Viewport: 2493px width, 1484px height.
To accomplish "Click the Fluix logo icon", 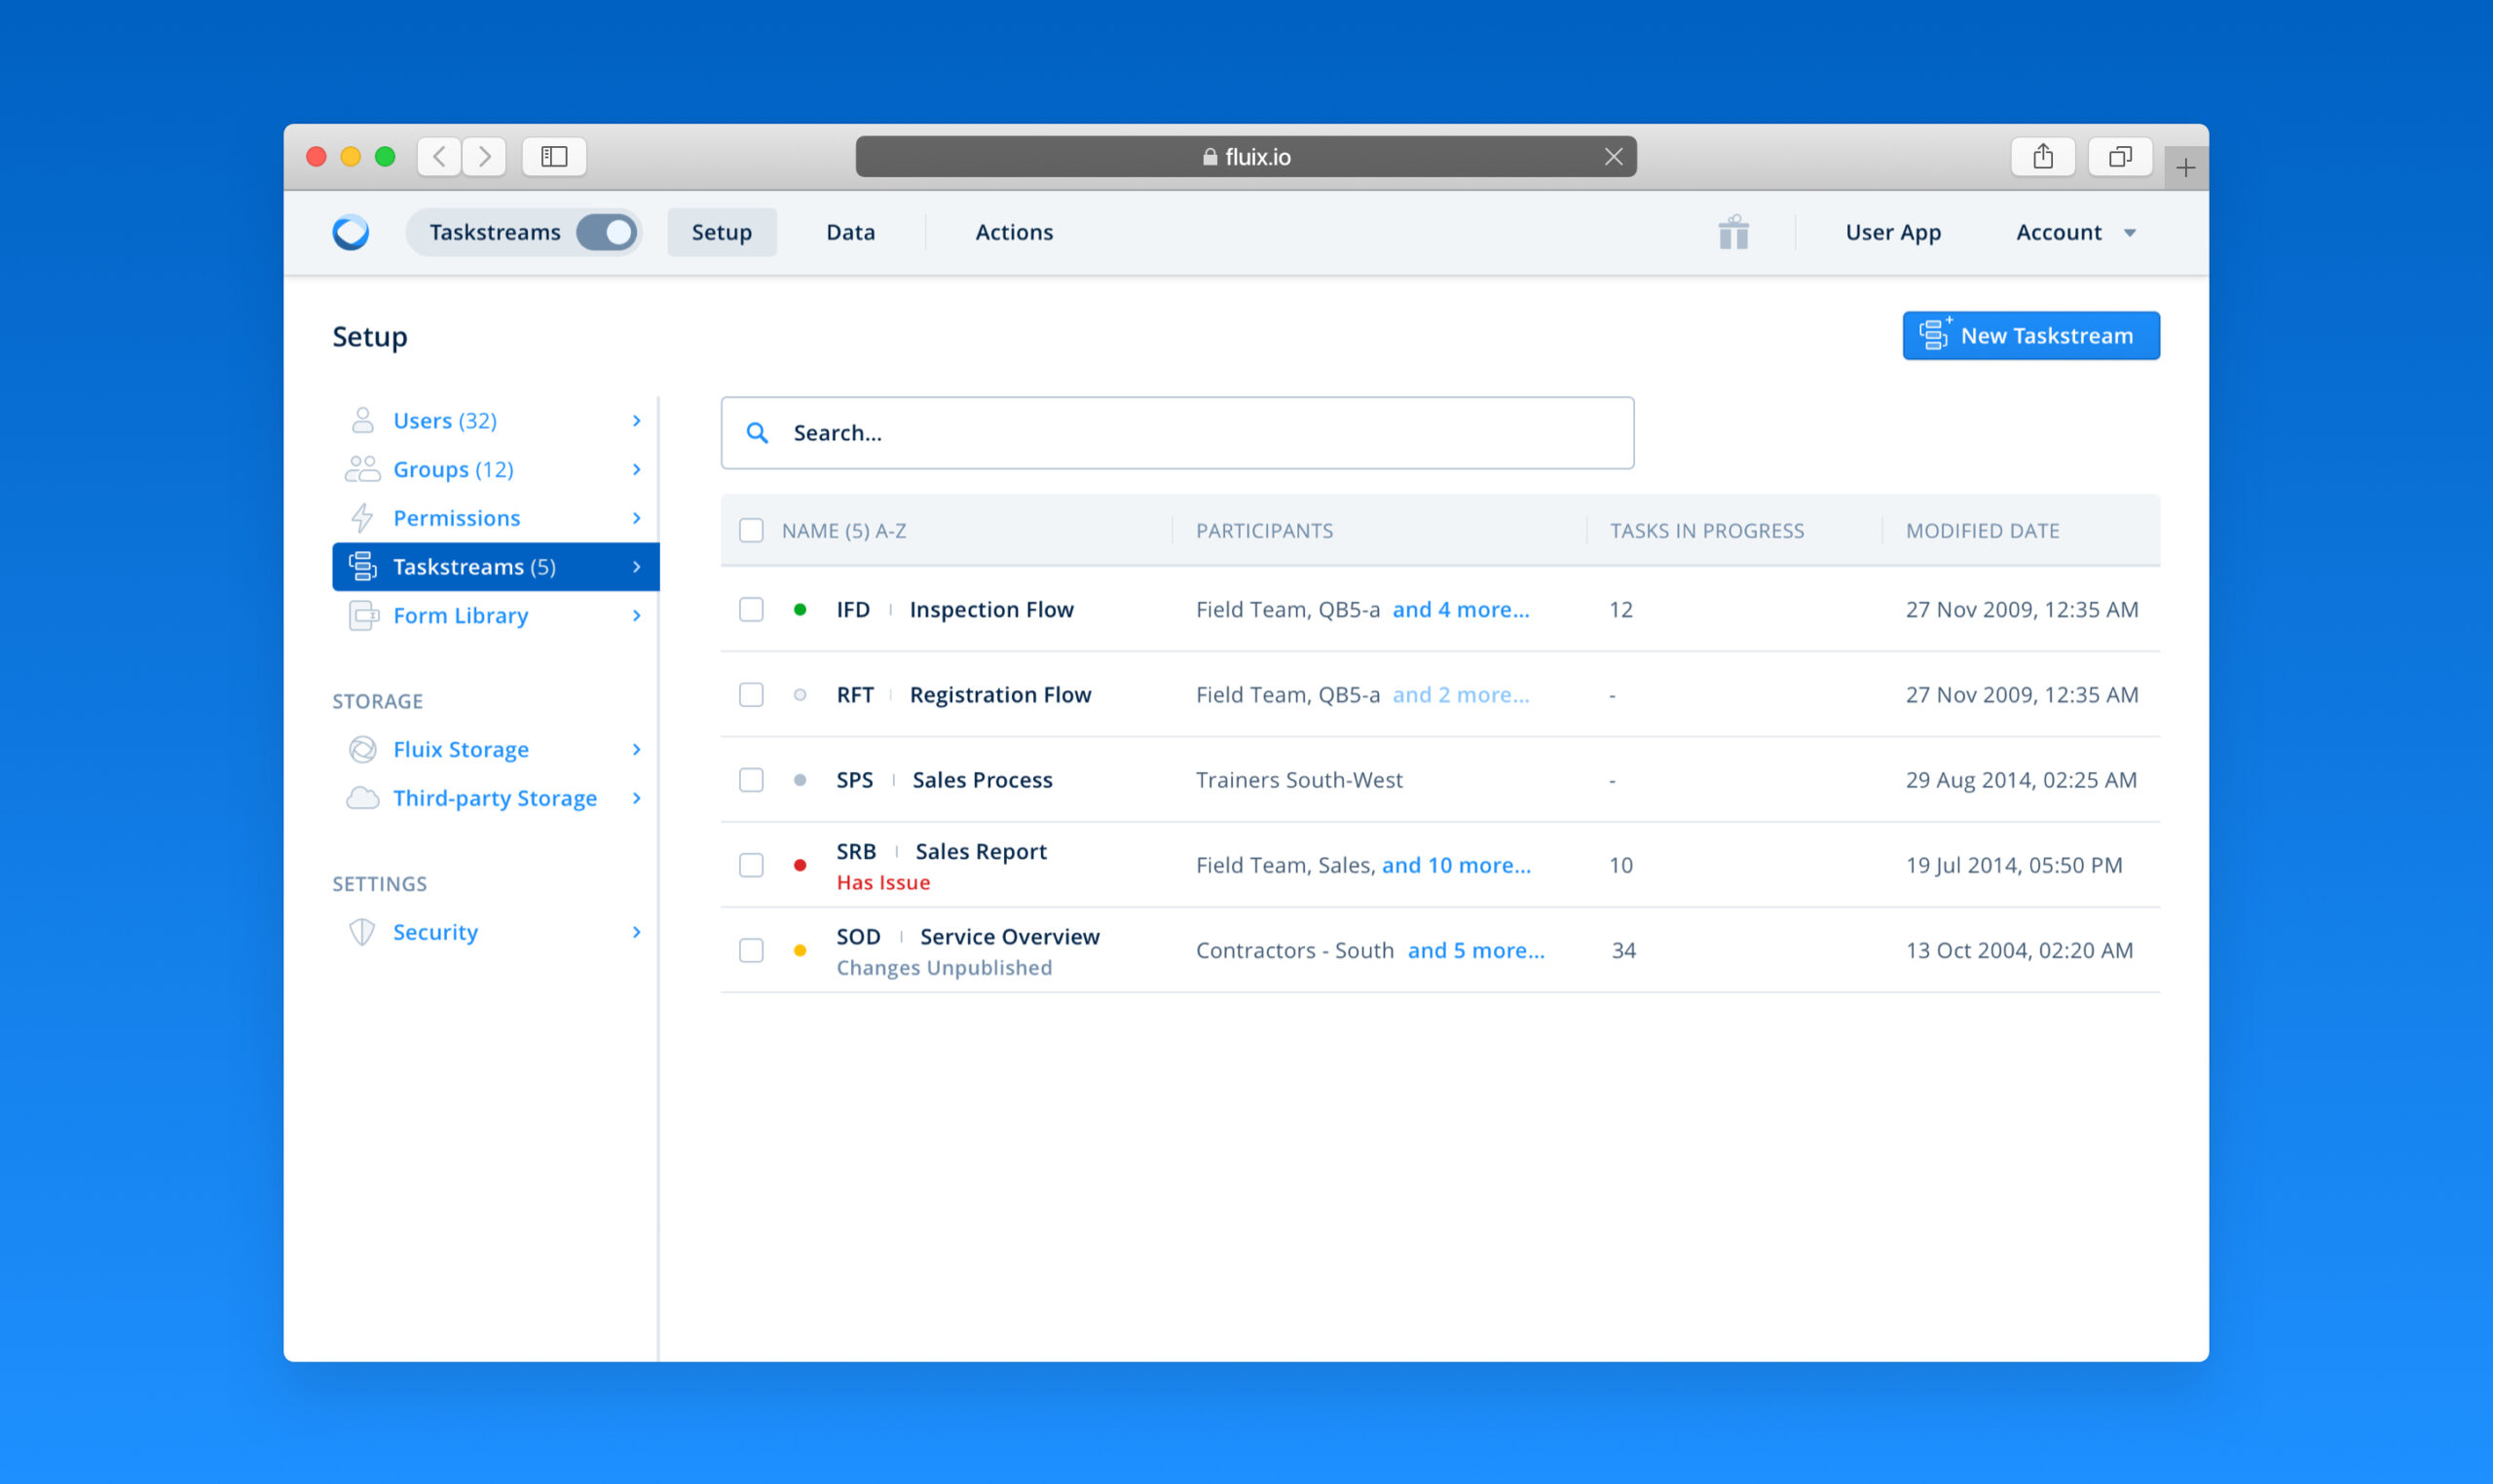I will point(351,232).
